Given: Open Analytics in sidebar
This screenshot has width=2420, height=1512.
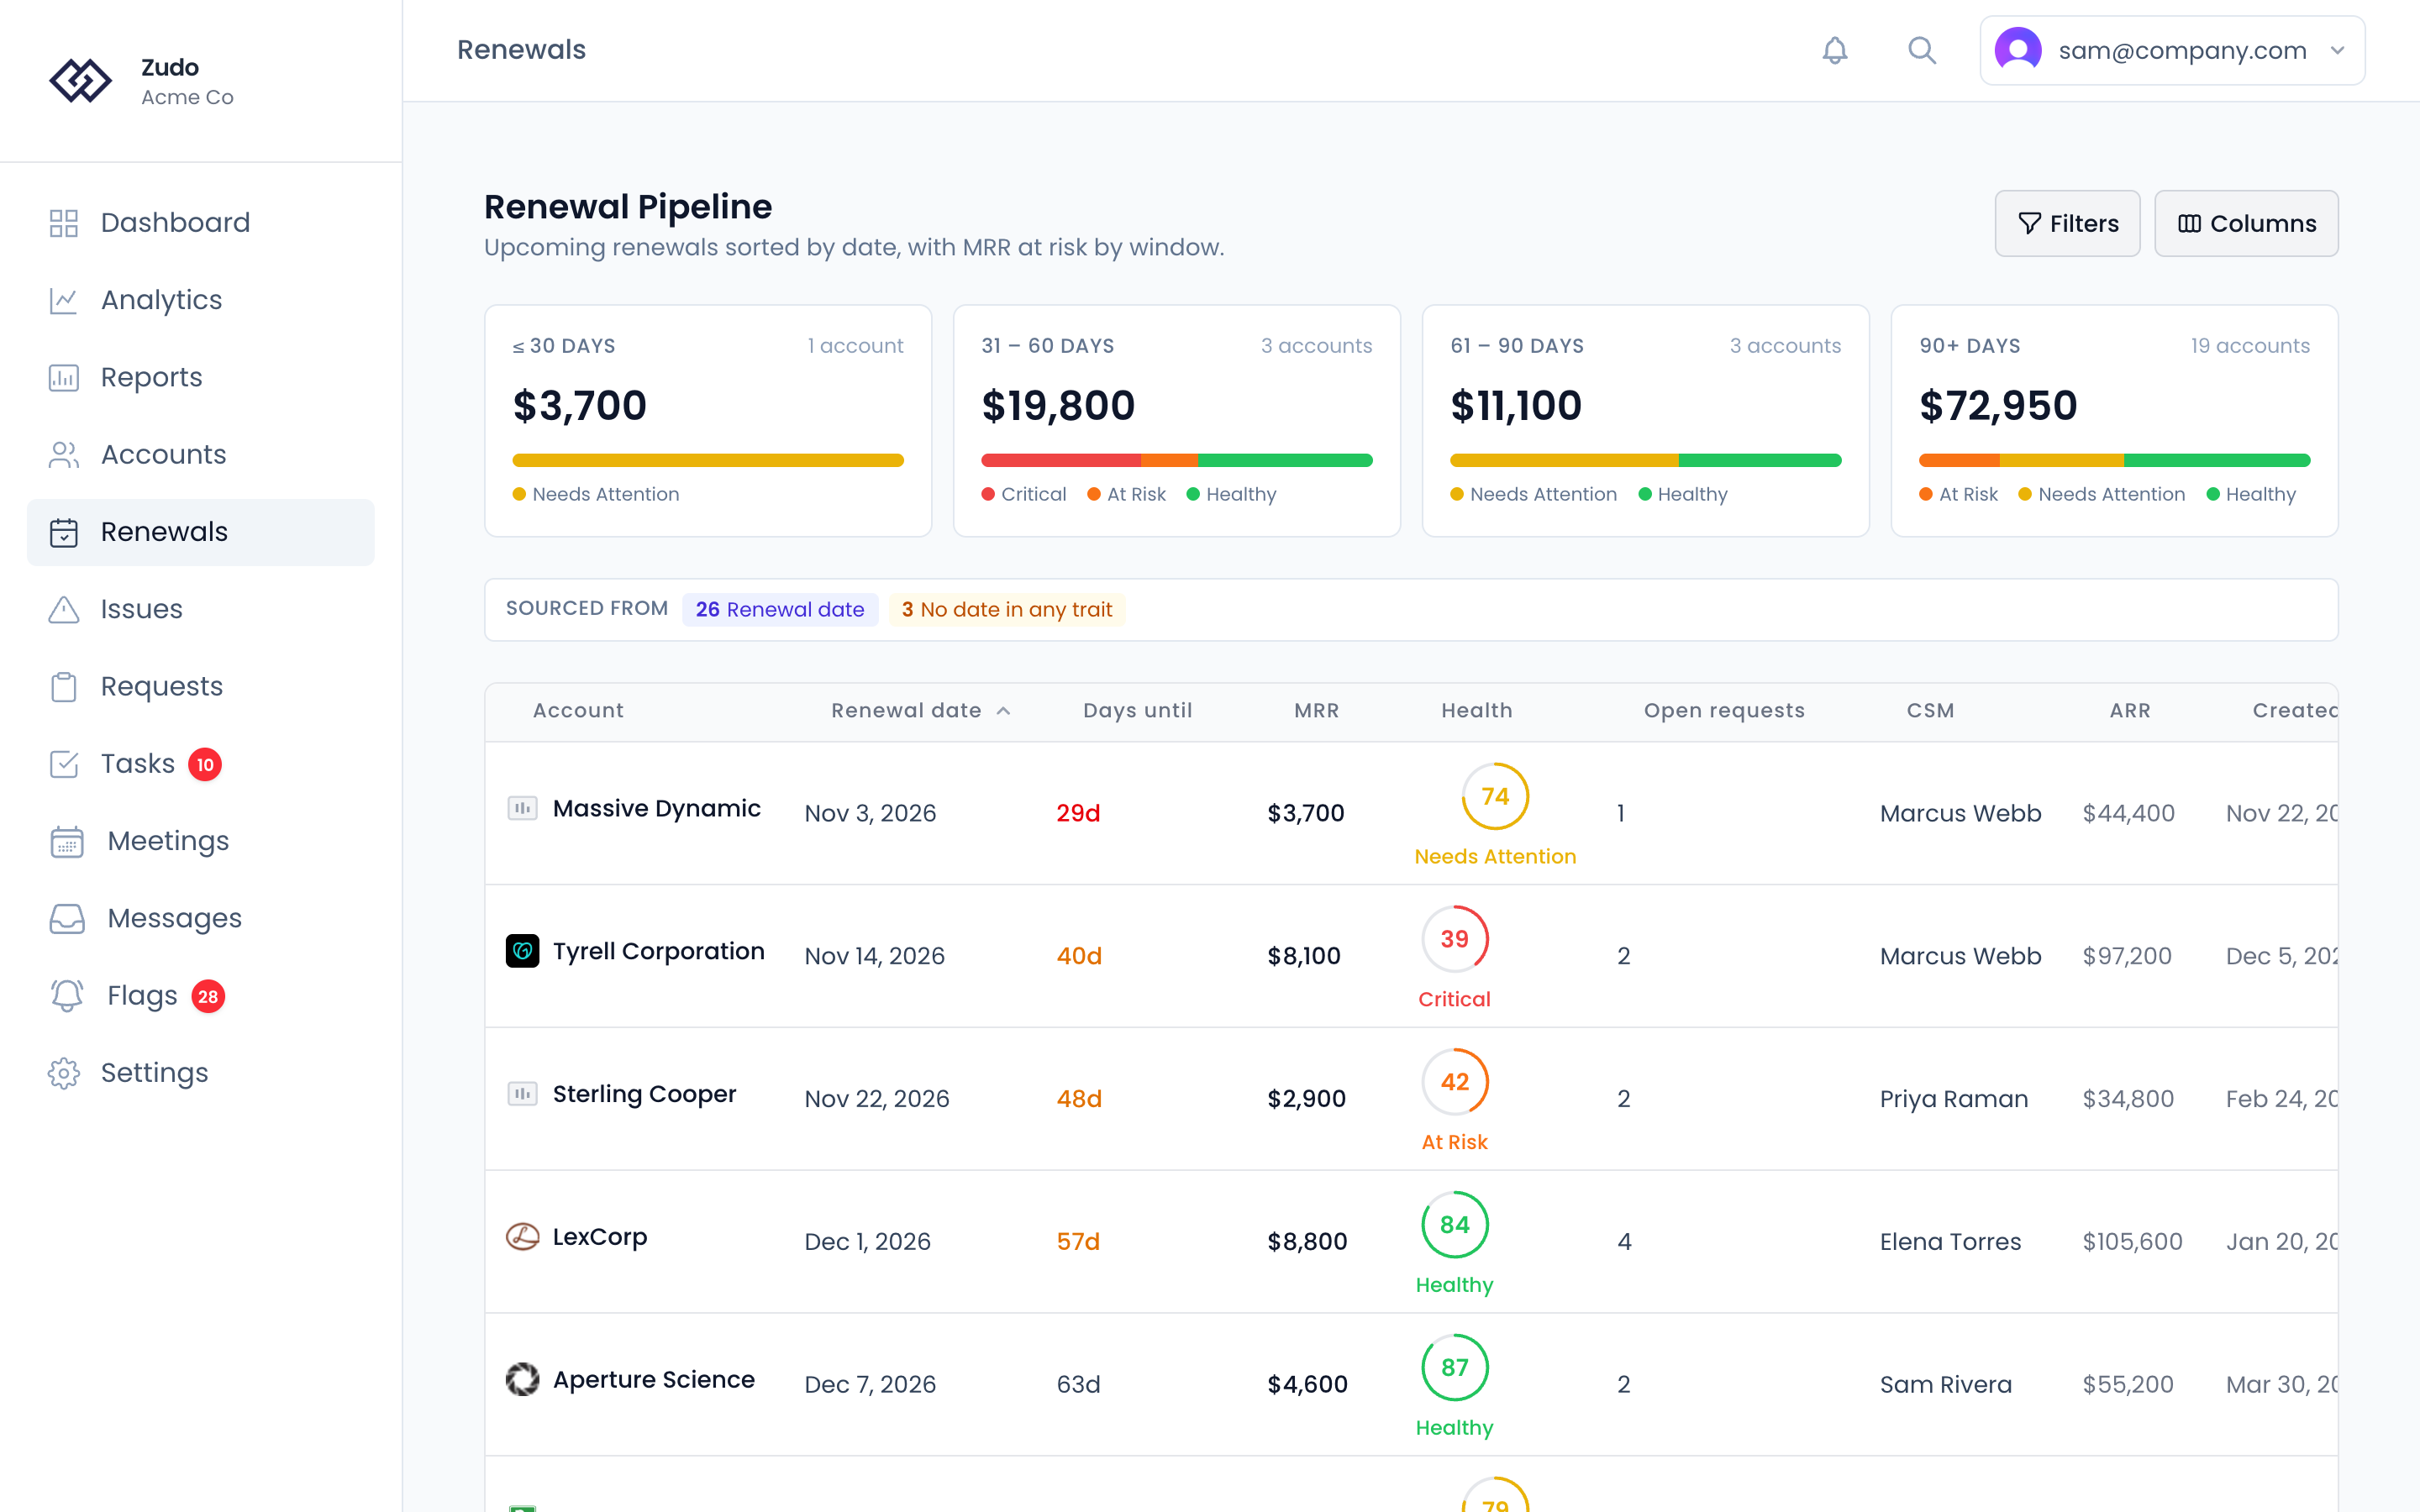Looking at the screenshot, I should 201,300.
